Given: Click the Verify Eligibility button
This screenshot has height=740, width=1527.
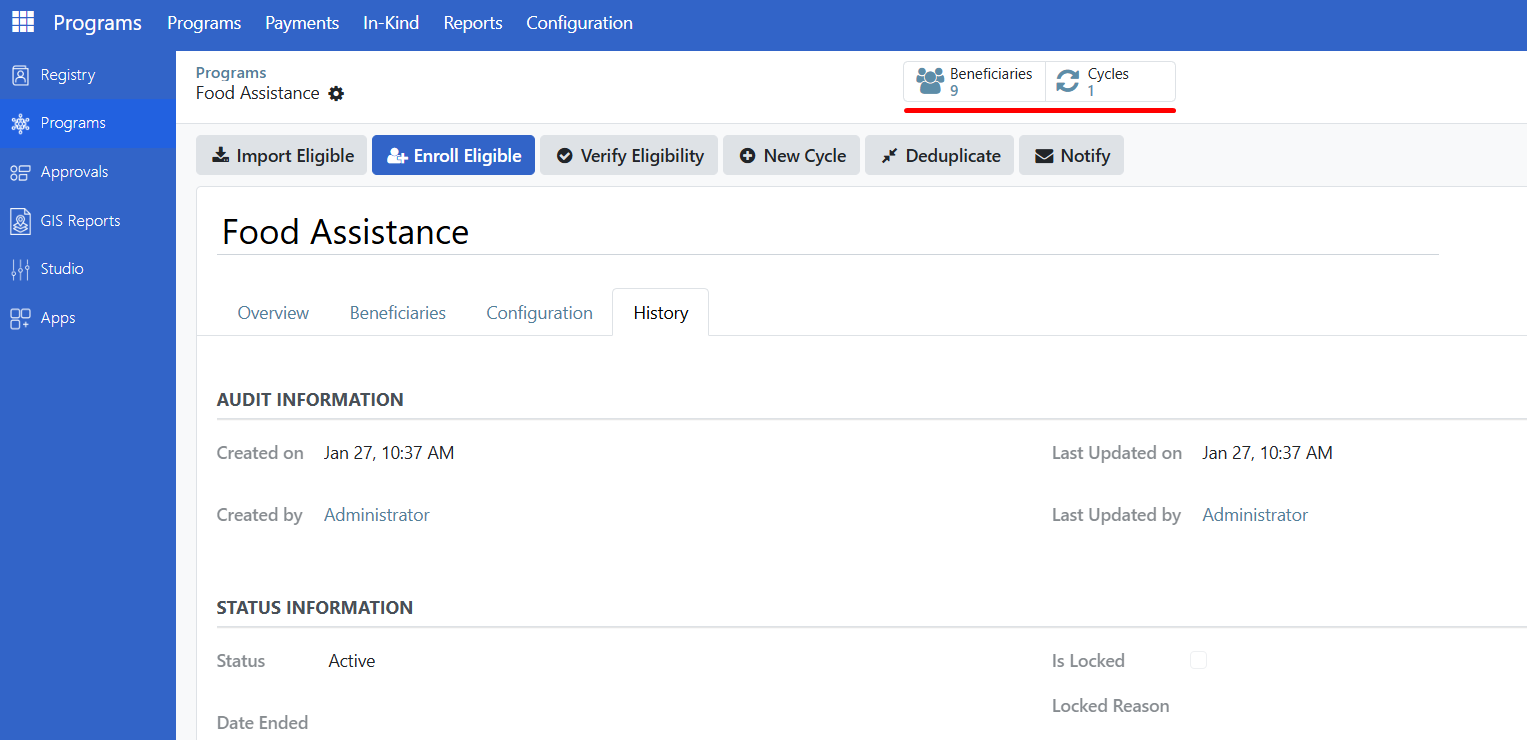Looking at the screenshot, I should [x=629, y=156].
